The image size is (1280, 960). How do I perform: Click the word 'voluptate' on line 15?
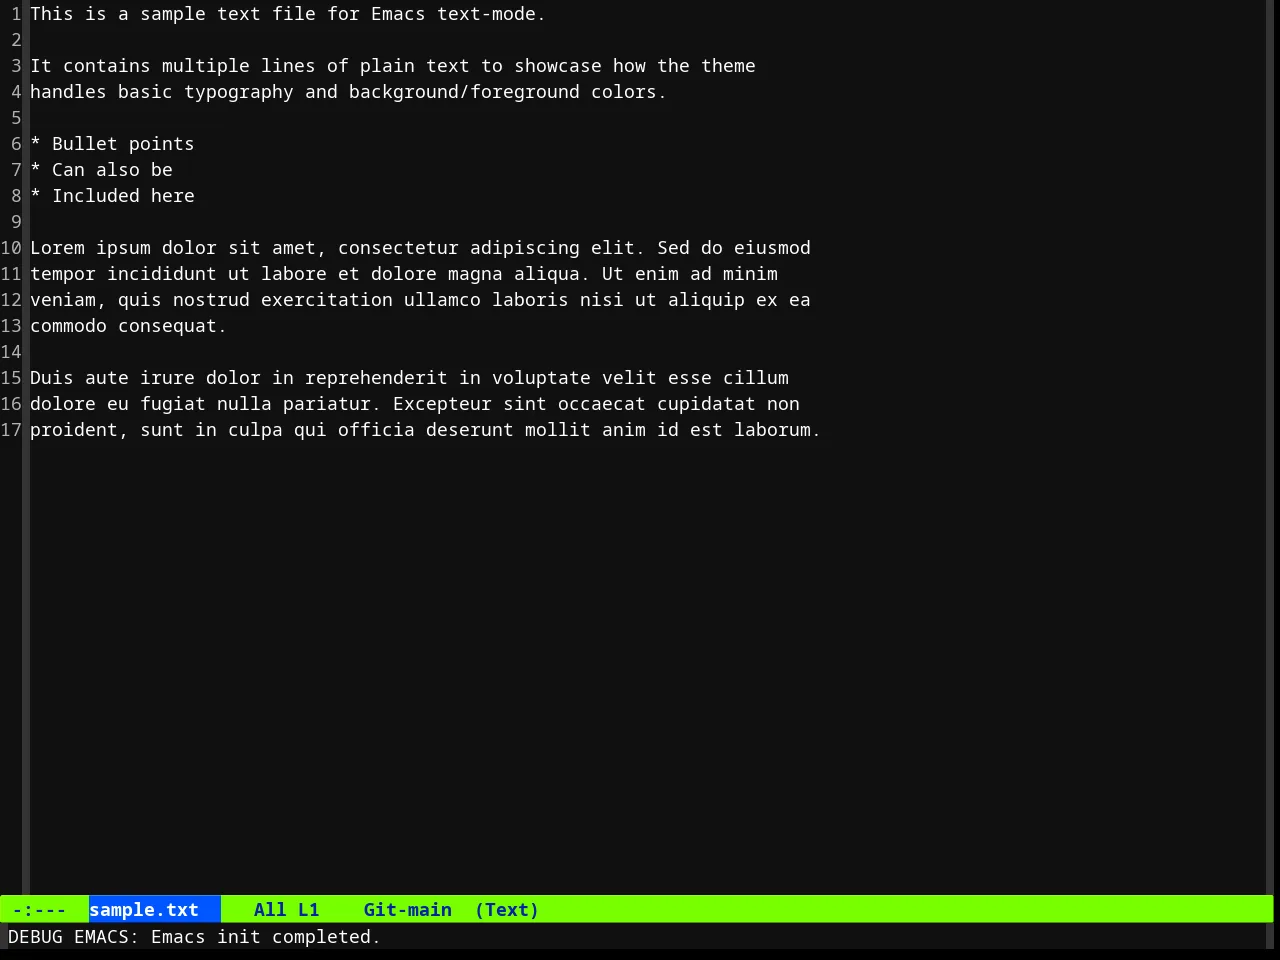pos(541,378)
